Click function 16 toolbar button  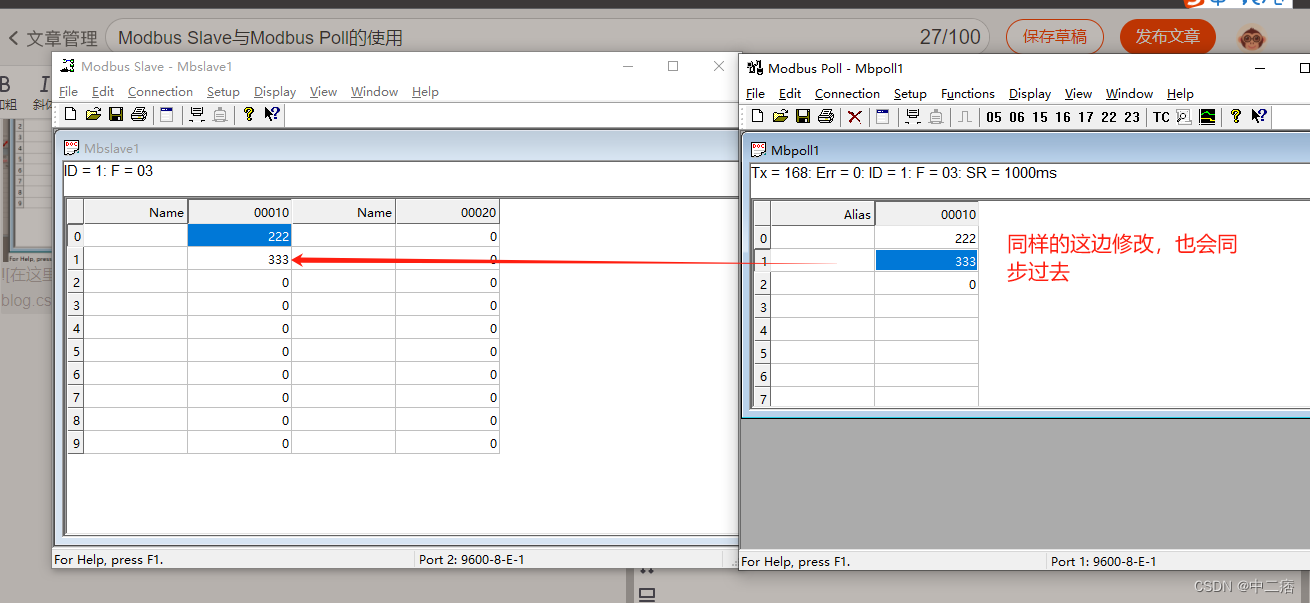coord(1063,117)
